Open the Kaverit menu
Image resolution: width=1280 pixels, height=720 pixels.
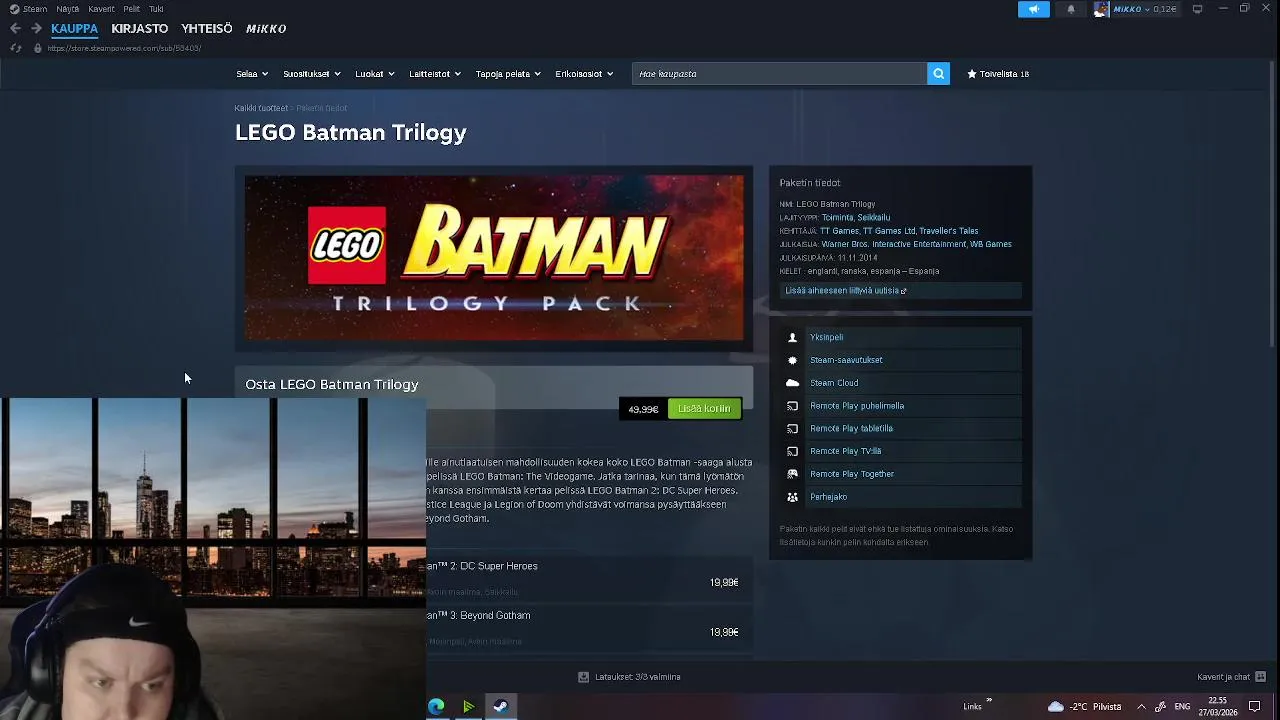tap(101, 9)
